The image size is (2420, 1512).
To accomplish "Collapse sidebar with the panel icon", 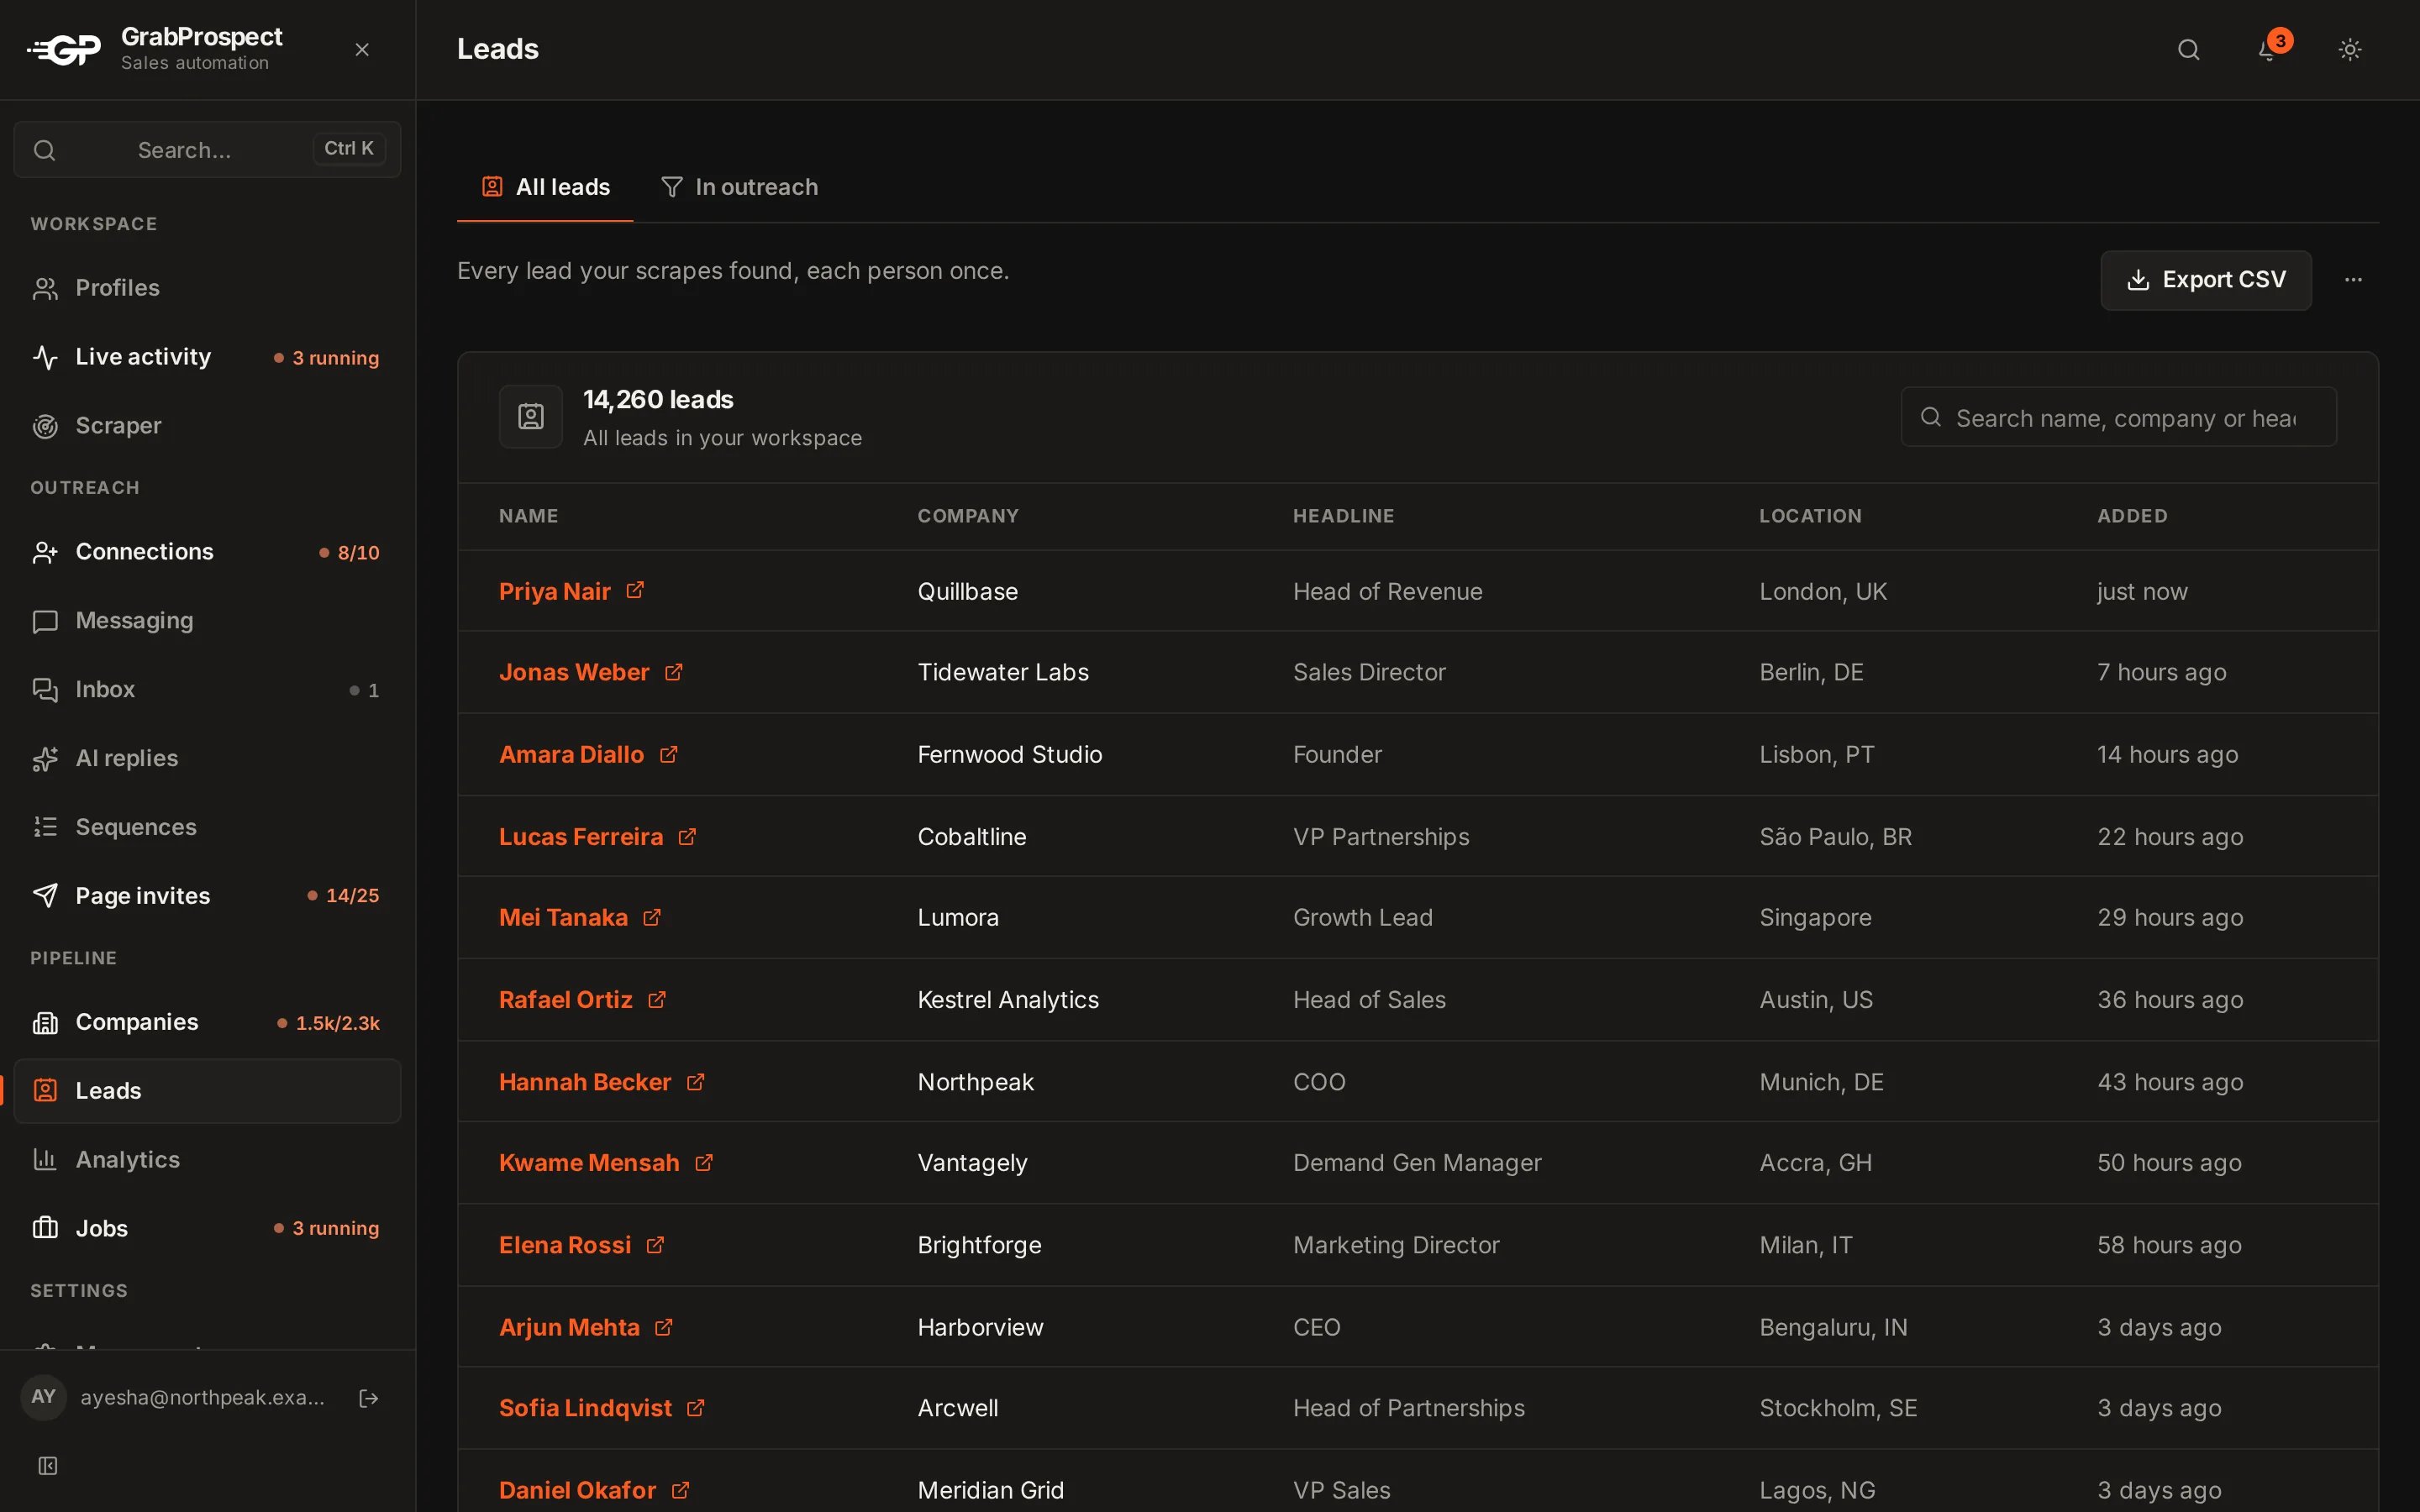I will 47,1465.
